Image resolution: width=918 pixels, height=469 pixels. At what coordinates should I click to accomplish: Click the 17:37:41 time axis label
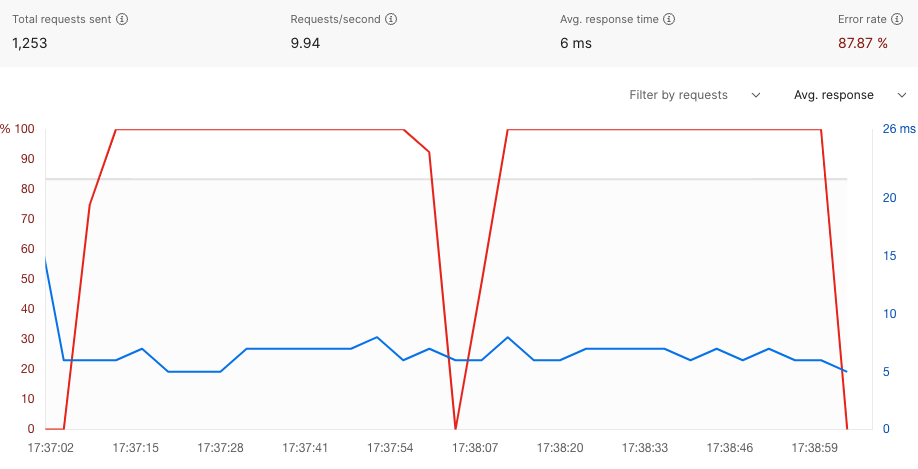305,448
